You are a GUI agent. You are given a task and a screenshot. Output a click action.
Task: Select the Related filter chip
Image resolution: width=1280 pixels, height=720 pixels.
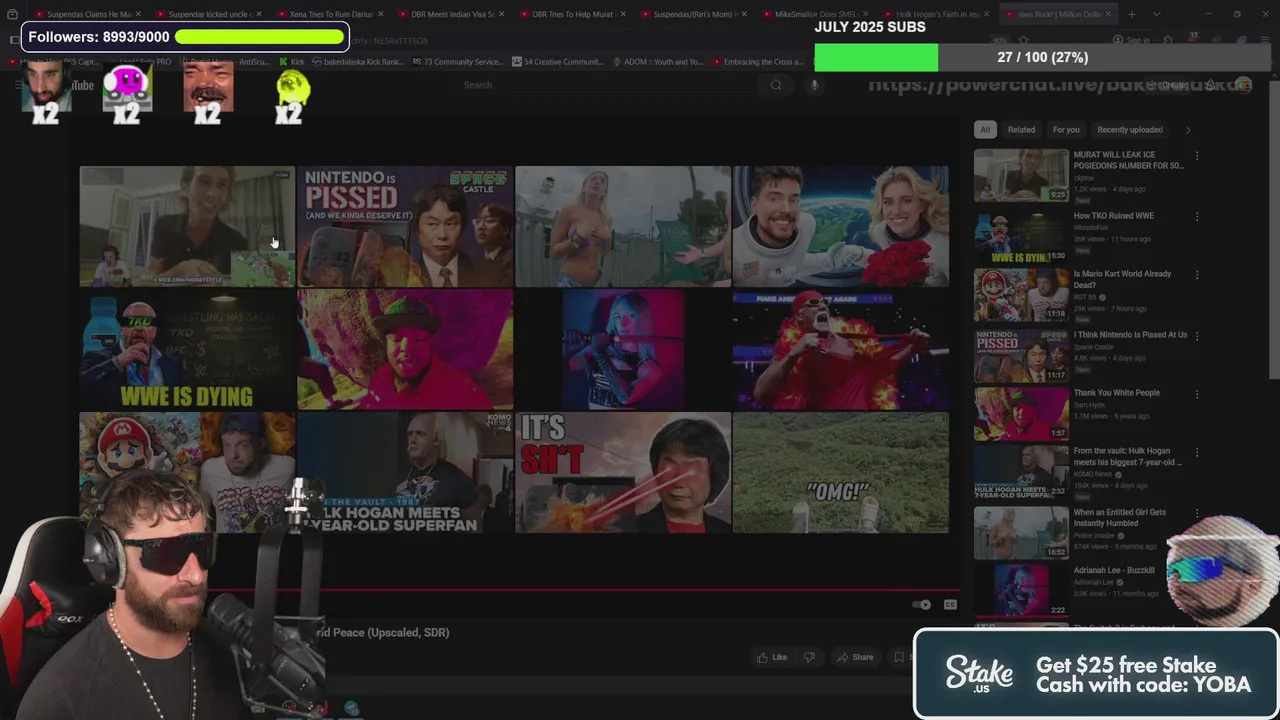click(1021, 130)
